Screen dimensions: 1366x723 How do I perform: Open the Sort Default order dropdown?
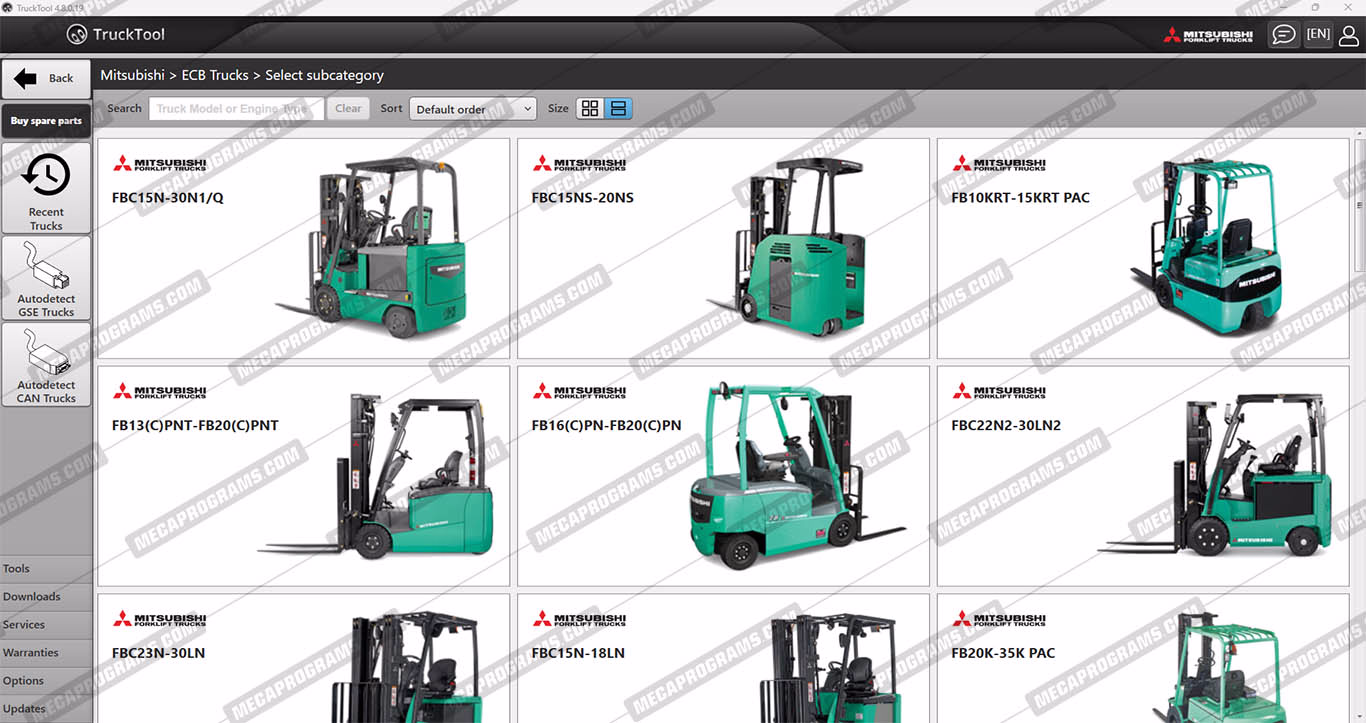pos(473,109)
